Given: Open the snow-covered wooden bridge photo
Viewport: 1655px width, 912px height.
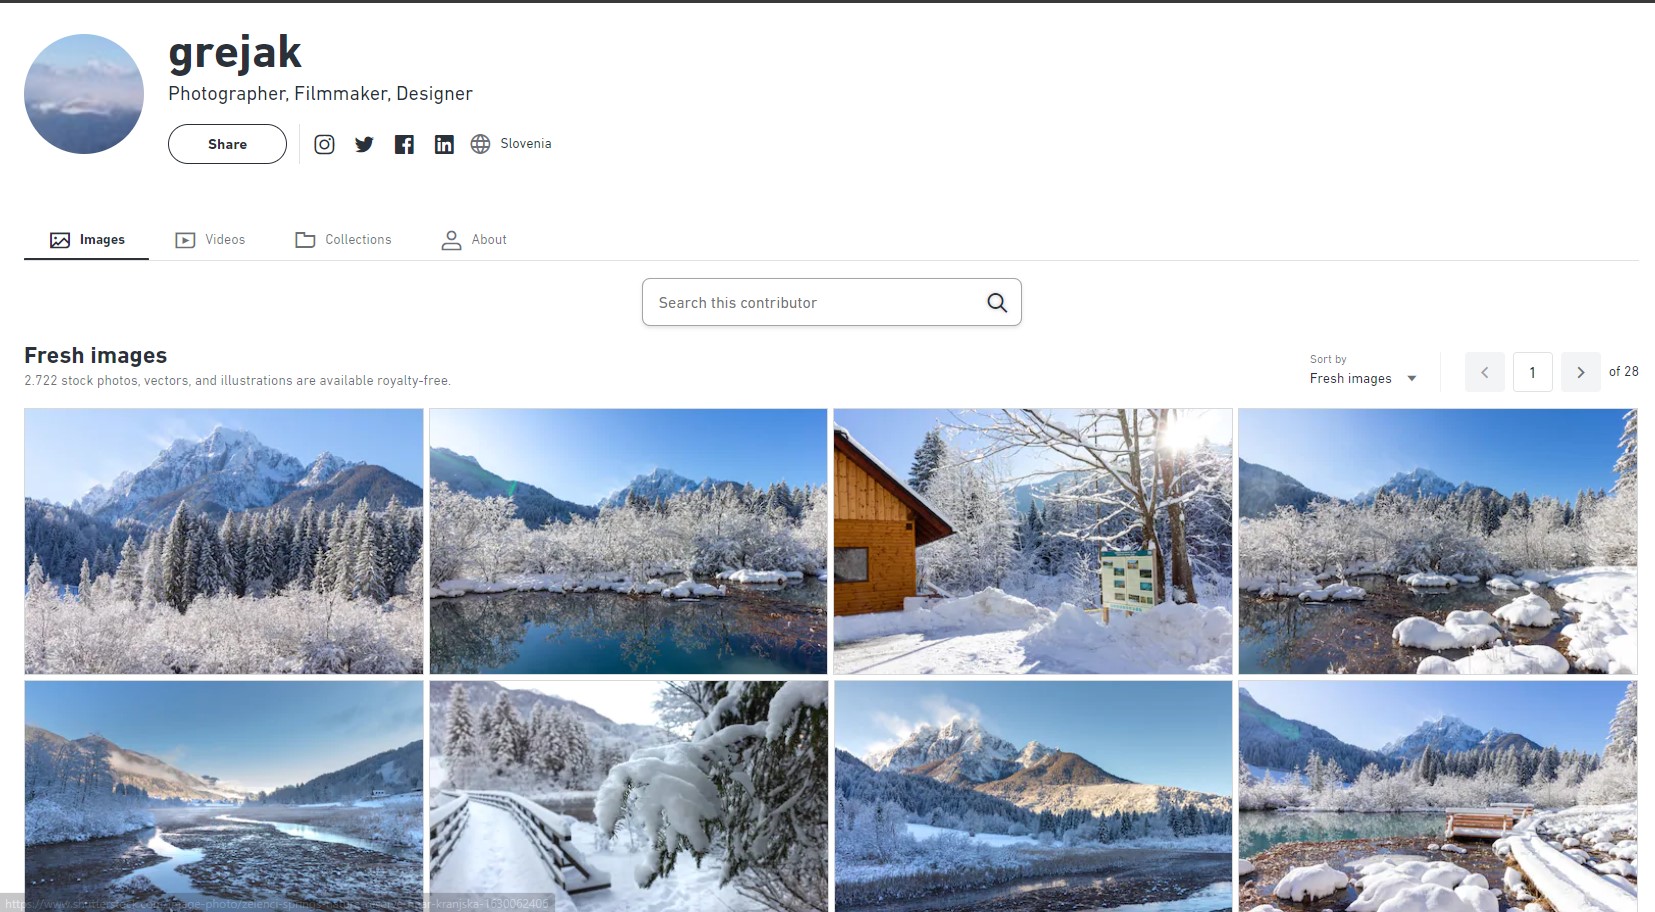Looking at the screenshot, I should pos(628,795).
